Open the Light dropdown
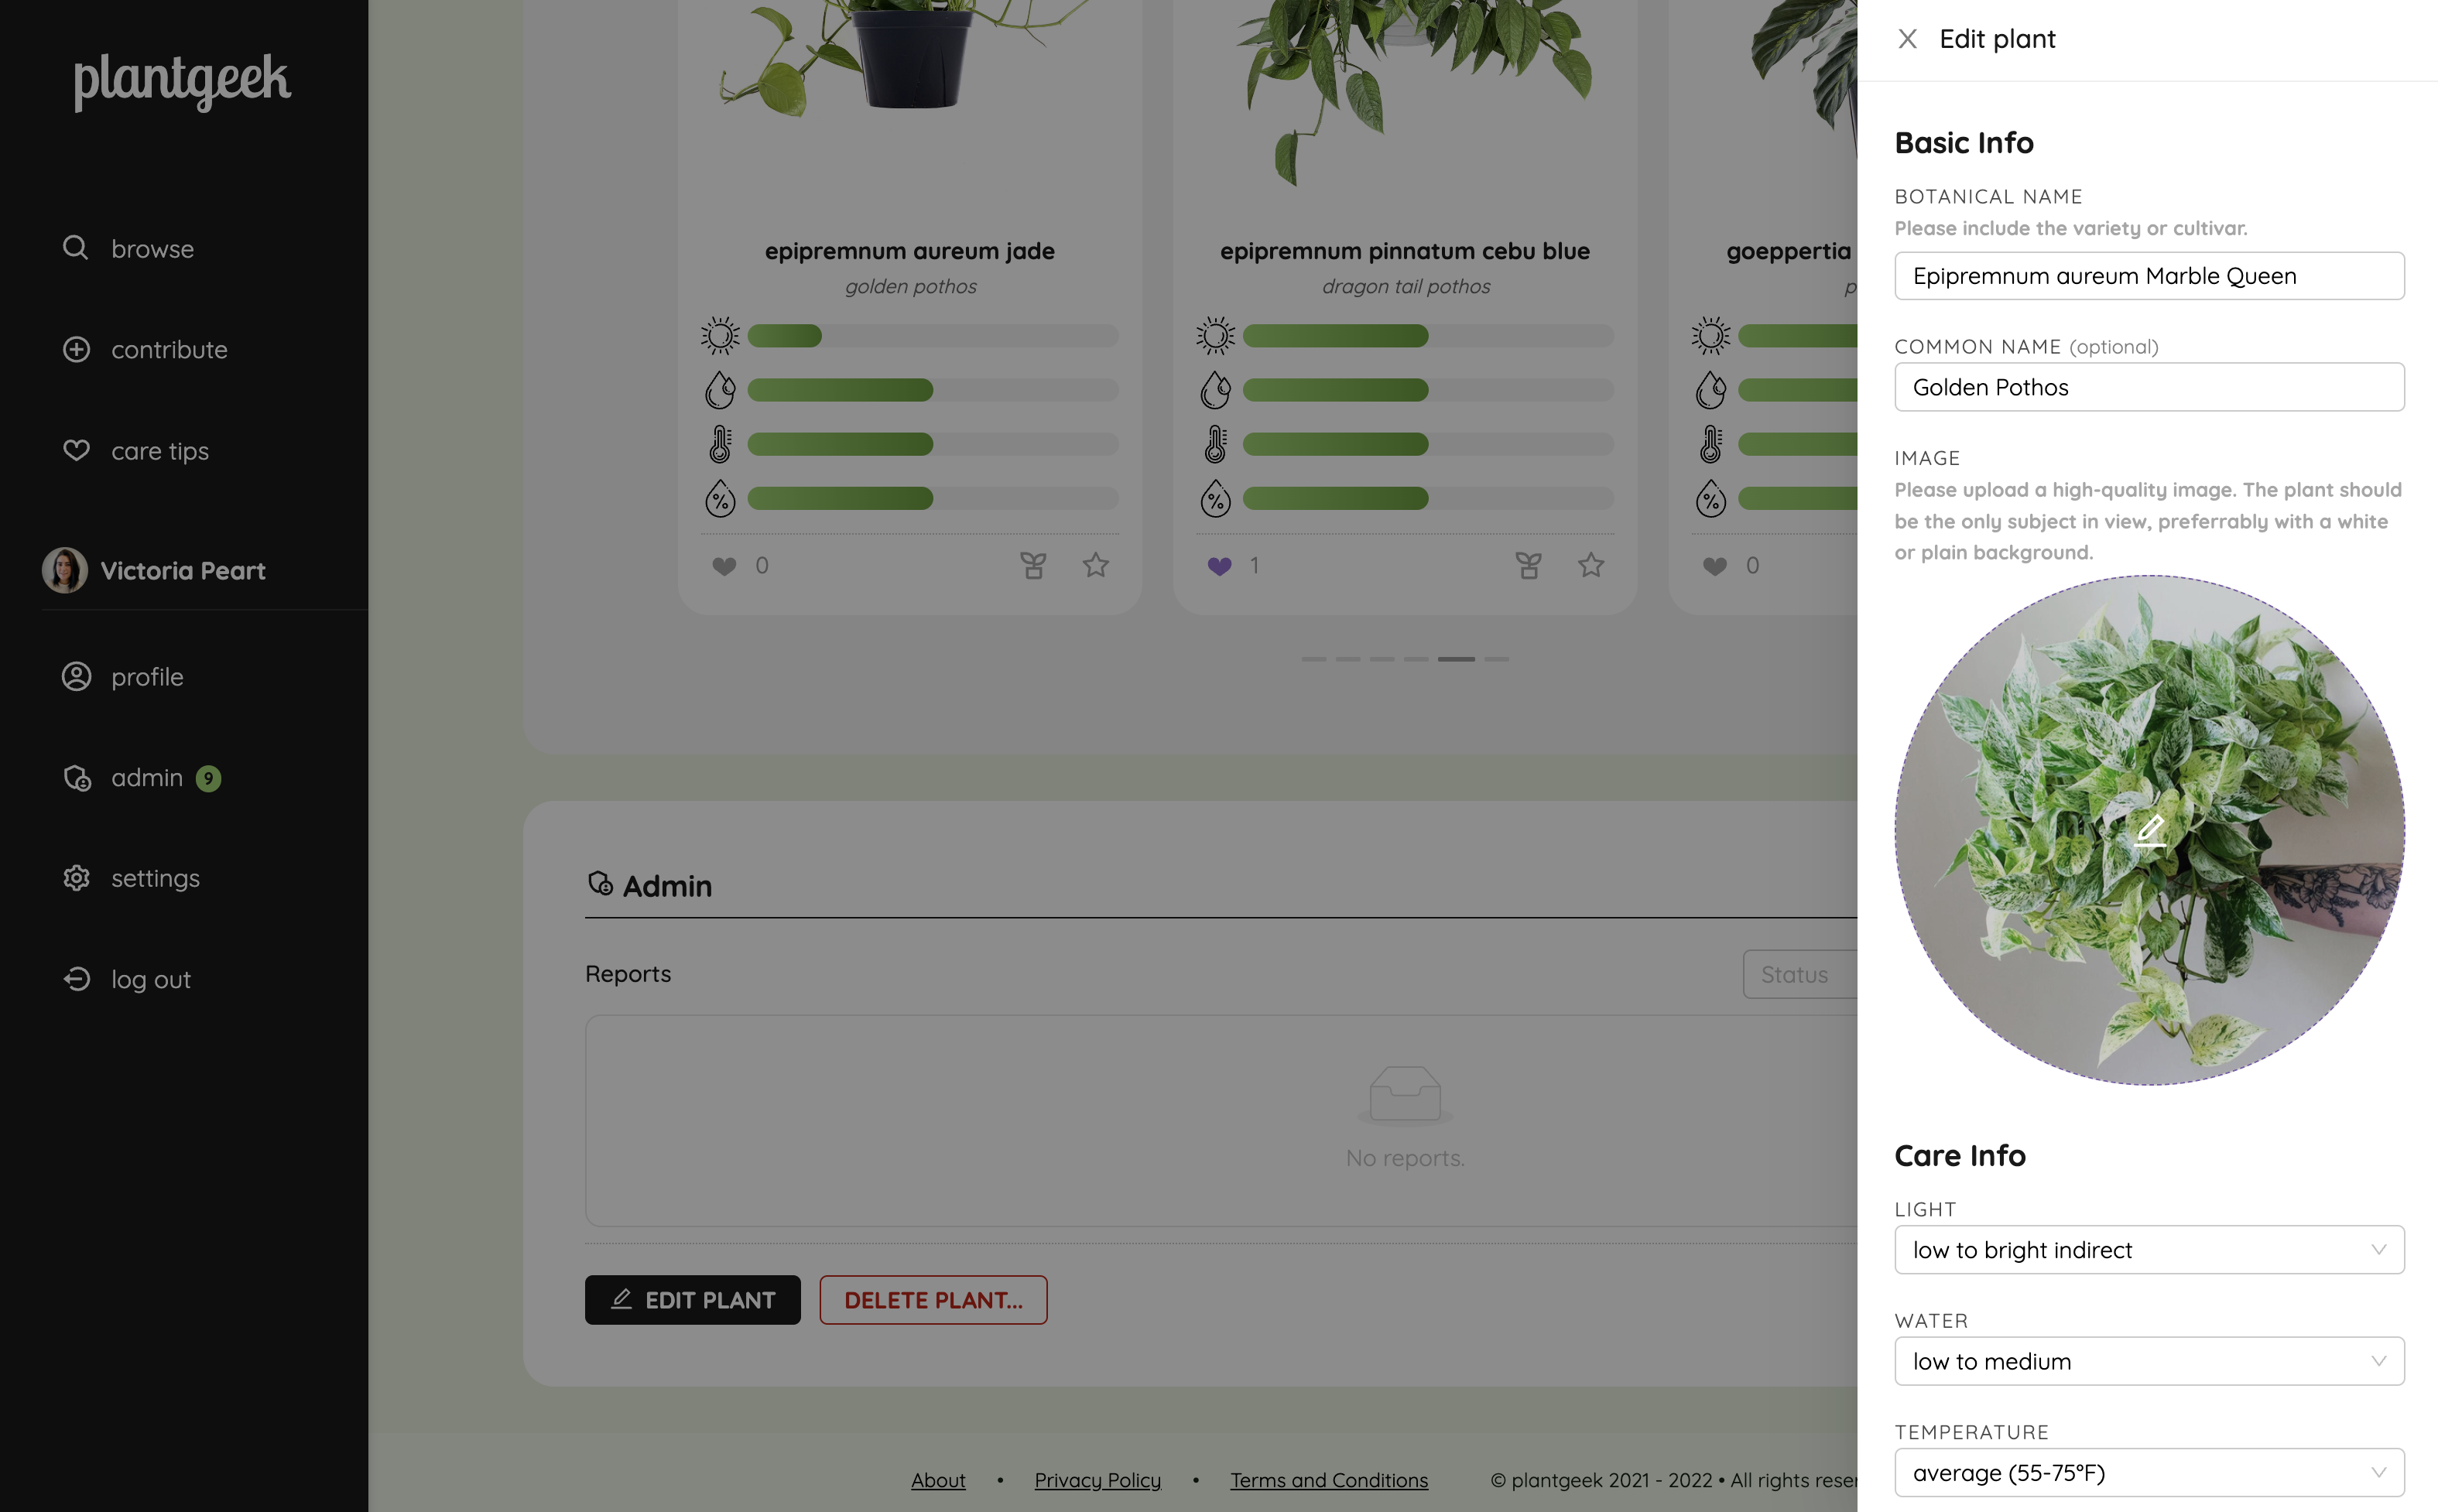Image resolution: width=2438 pixels, height=1512 pixels. pos(2149,1250)
